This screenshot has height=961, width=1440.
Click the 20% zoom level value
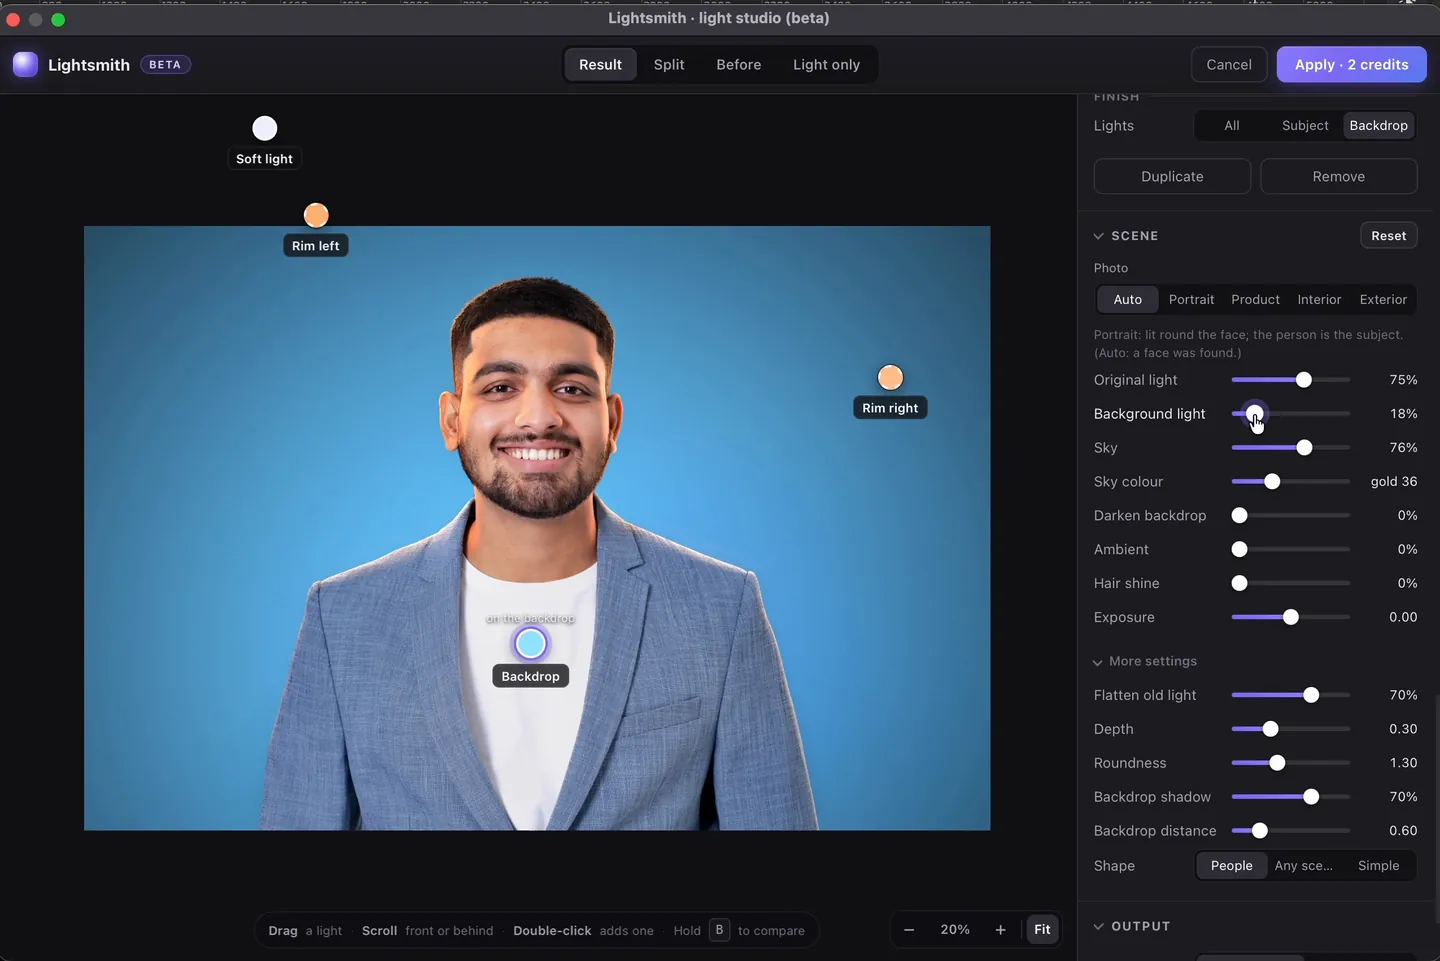point(955,930)
